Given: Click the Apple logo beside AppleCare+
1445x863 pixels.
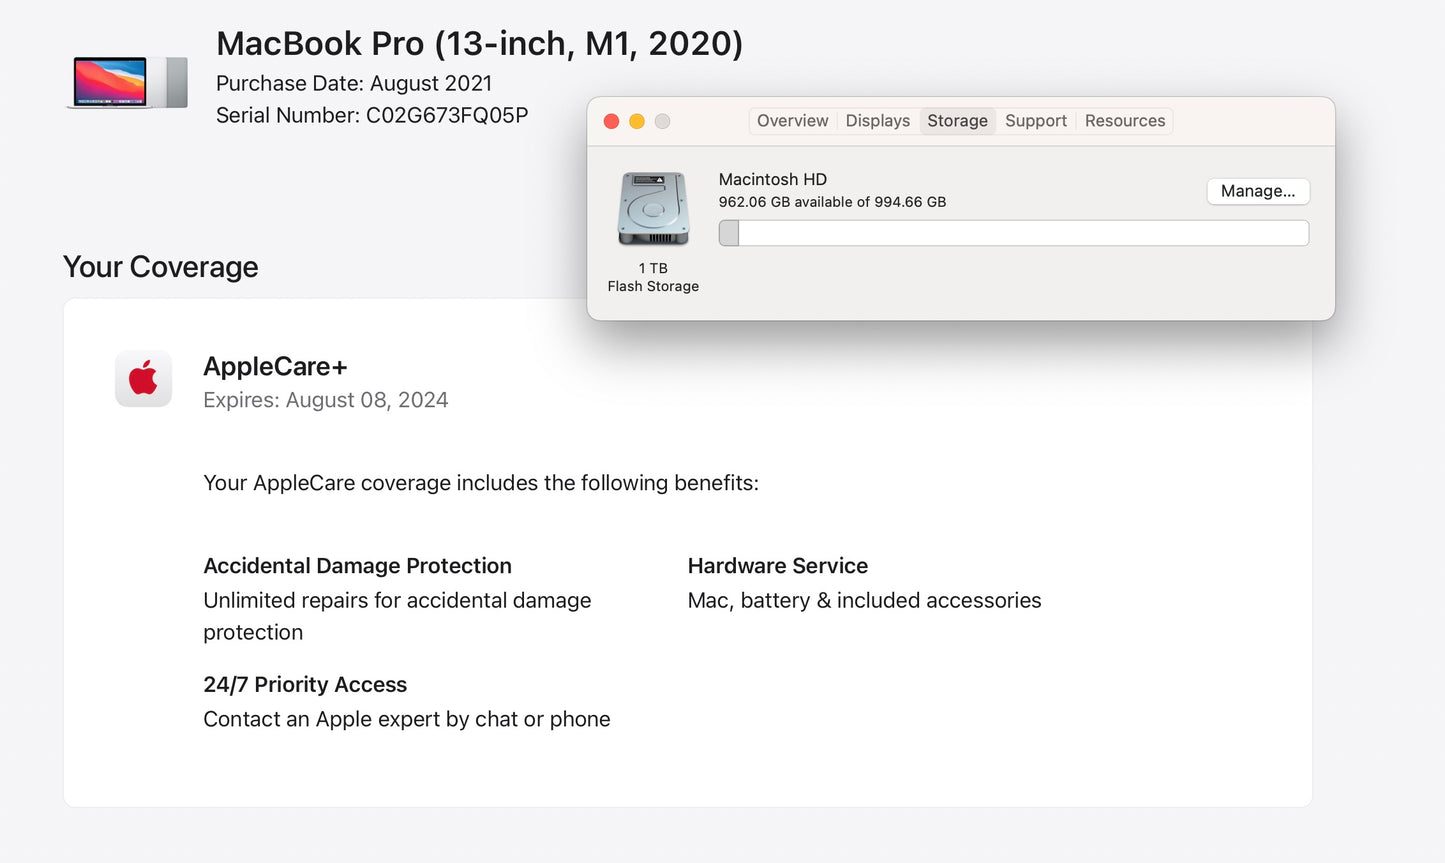Looking at the screenshot, I should coord(143,379).
